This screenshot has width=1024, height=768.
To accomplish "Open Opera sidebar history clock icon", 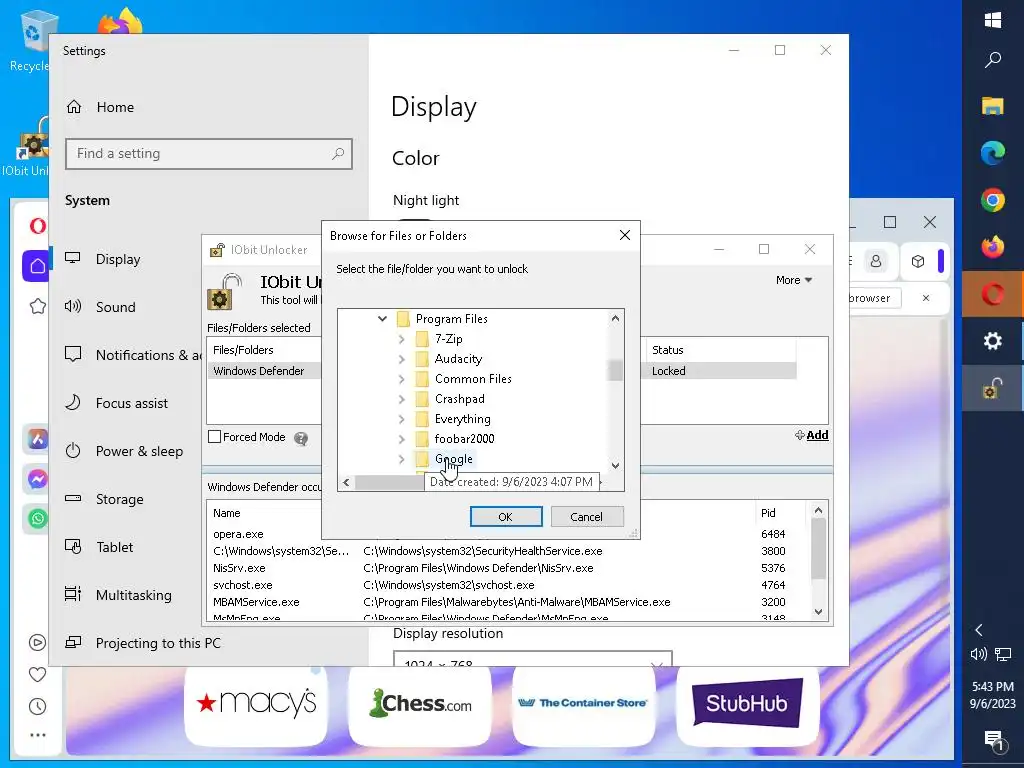I will coord(37,706).
